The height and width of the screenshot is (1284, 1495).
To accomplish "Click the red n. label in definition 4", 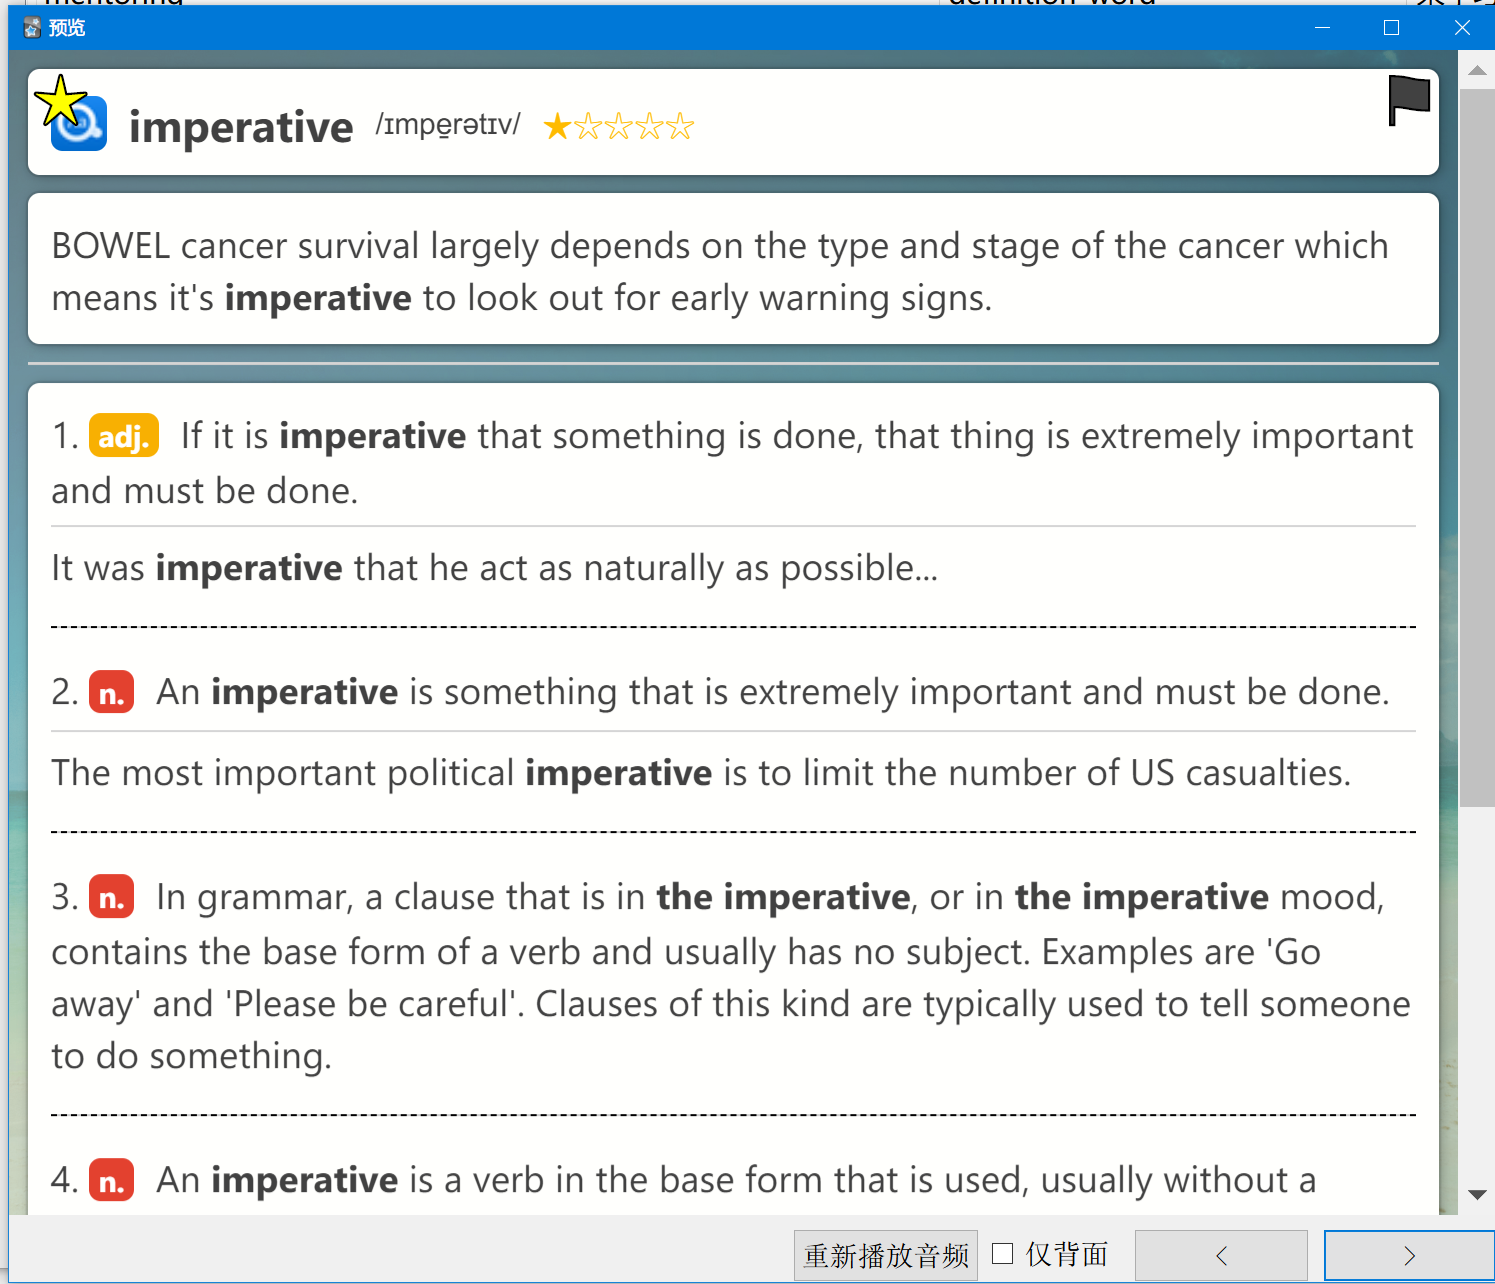I will point(112,1180).
